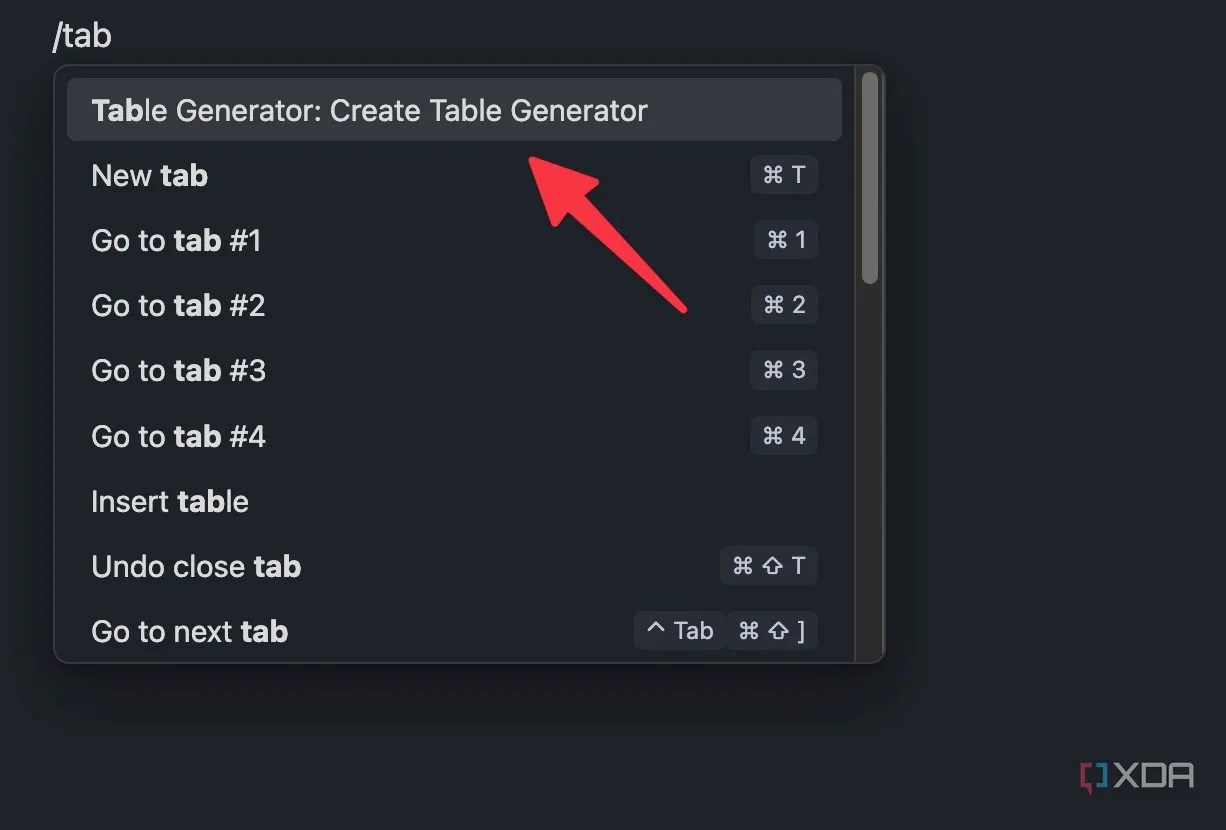Viewport: 1226px width, 830px height.
Task: Click the ⌘⇧T badge beside Undo close tab
Action: [769, 566]
